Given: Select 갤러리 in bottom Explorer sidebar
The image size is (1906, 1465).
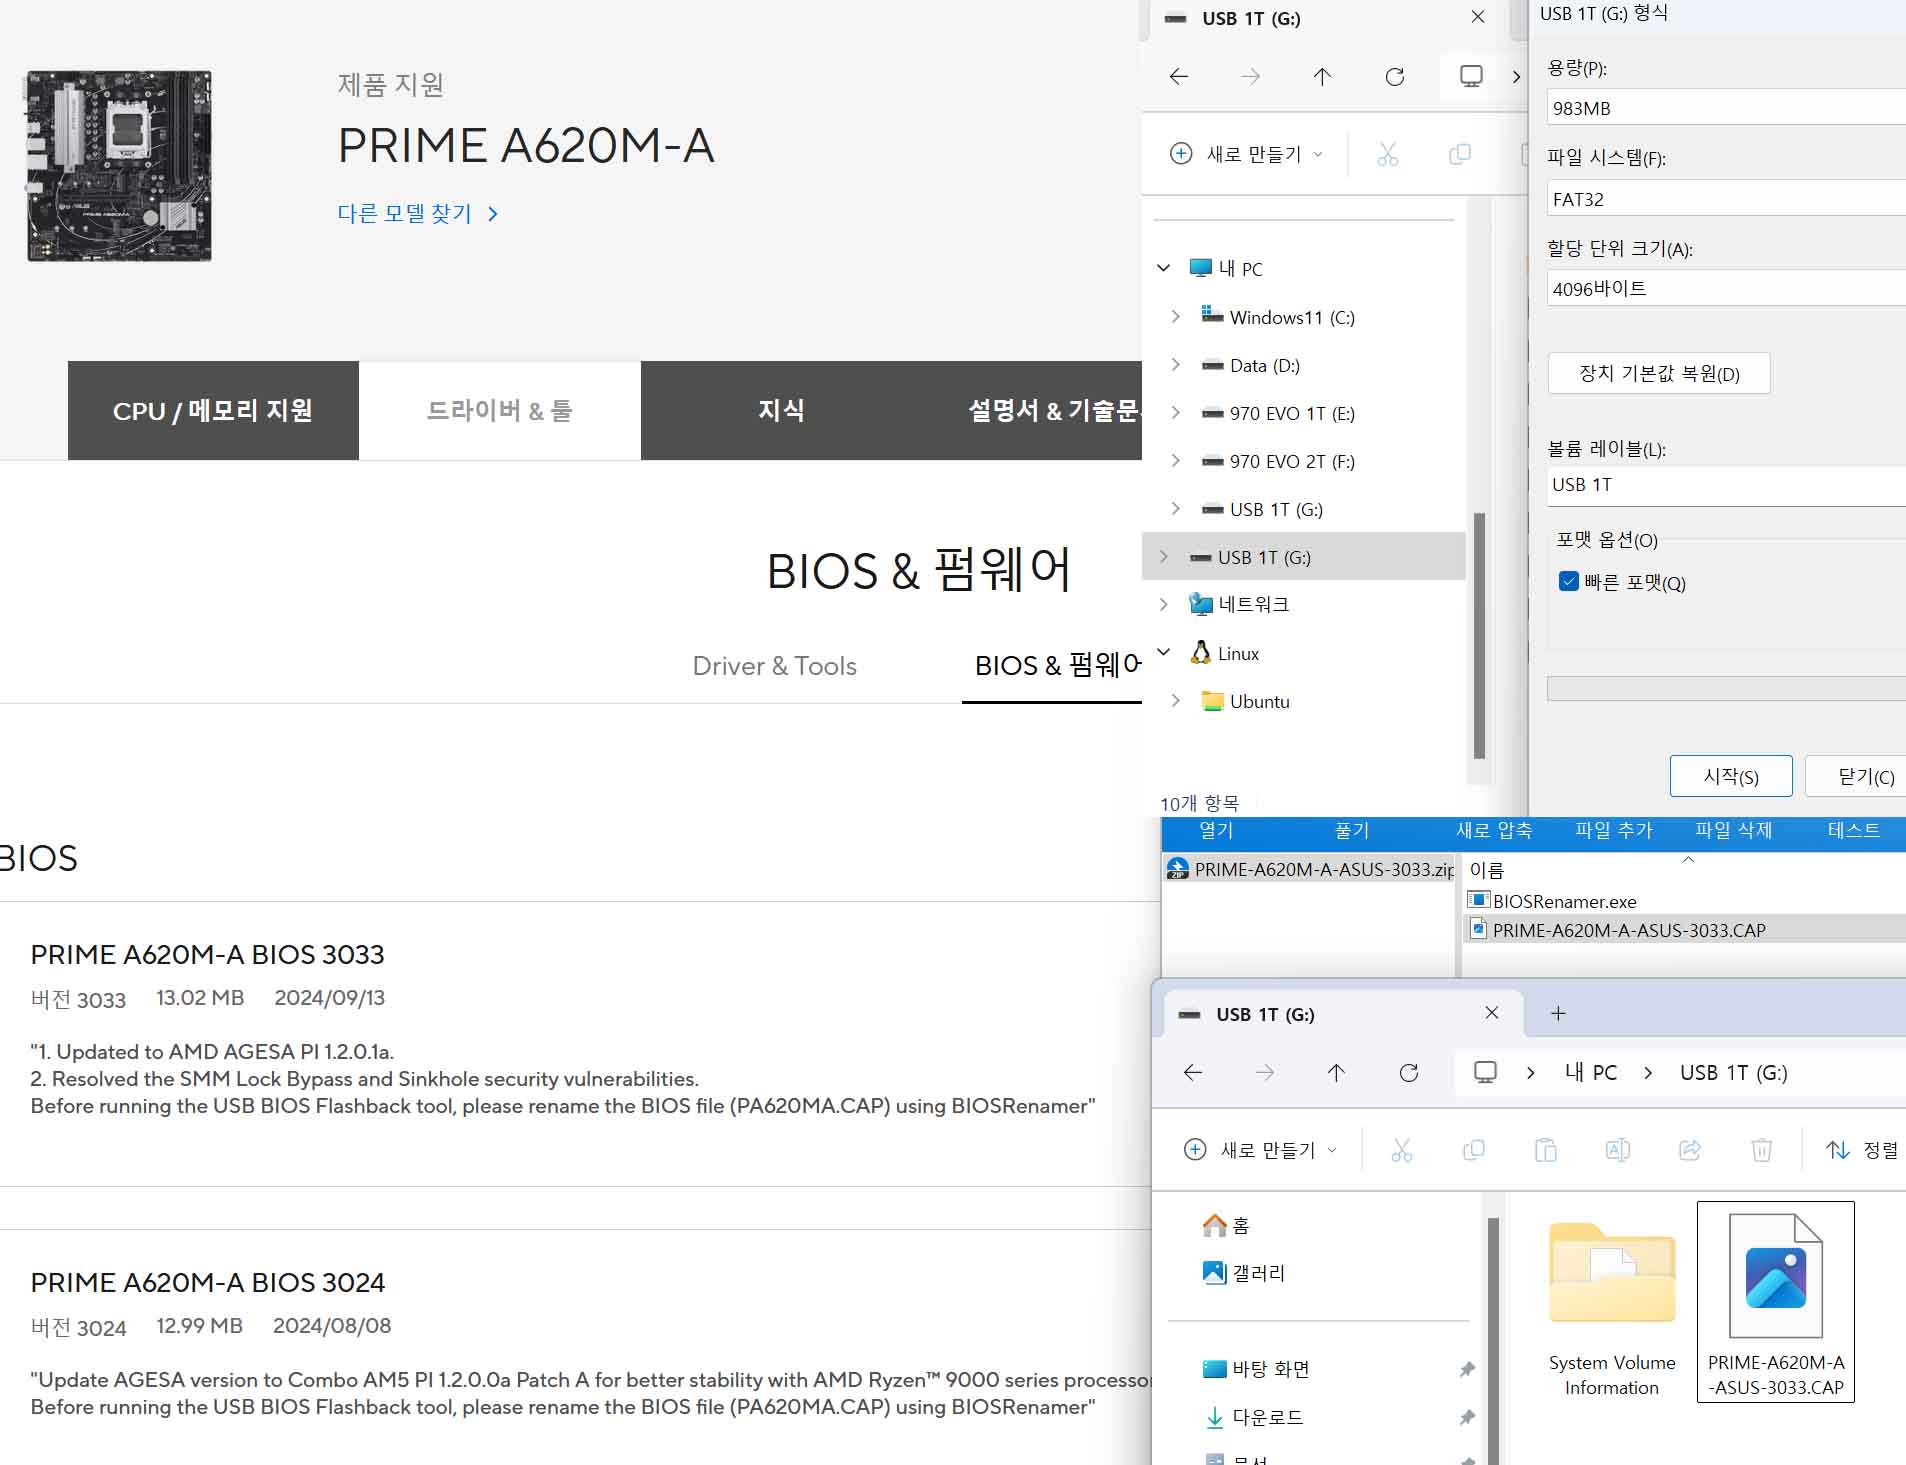Looking at the screenshot, I should (x=1244, y=1272).
